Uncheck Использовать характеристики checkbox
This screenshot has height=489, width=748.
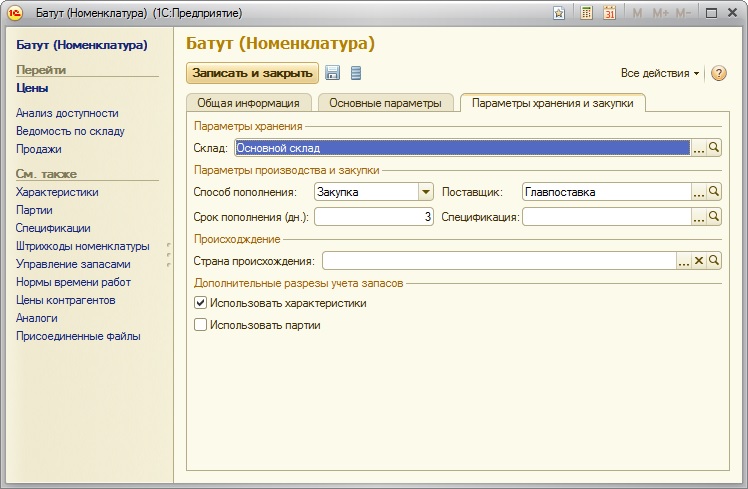[x=201, y=303]
